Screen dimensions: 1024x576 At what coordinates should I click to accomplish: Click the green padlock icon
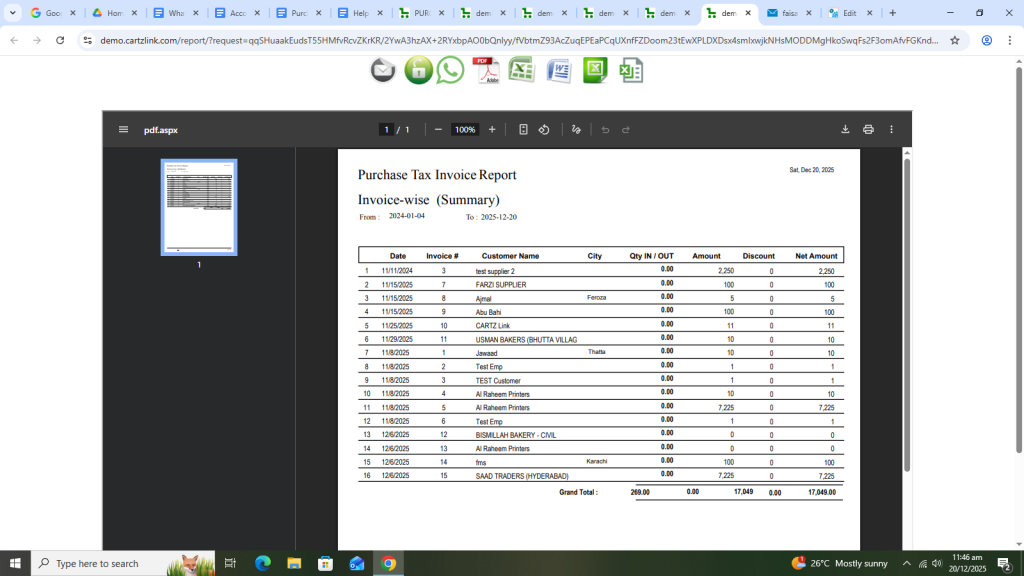pos(418,70)
